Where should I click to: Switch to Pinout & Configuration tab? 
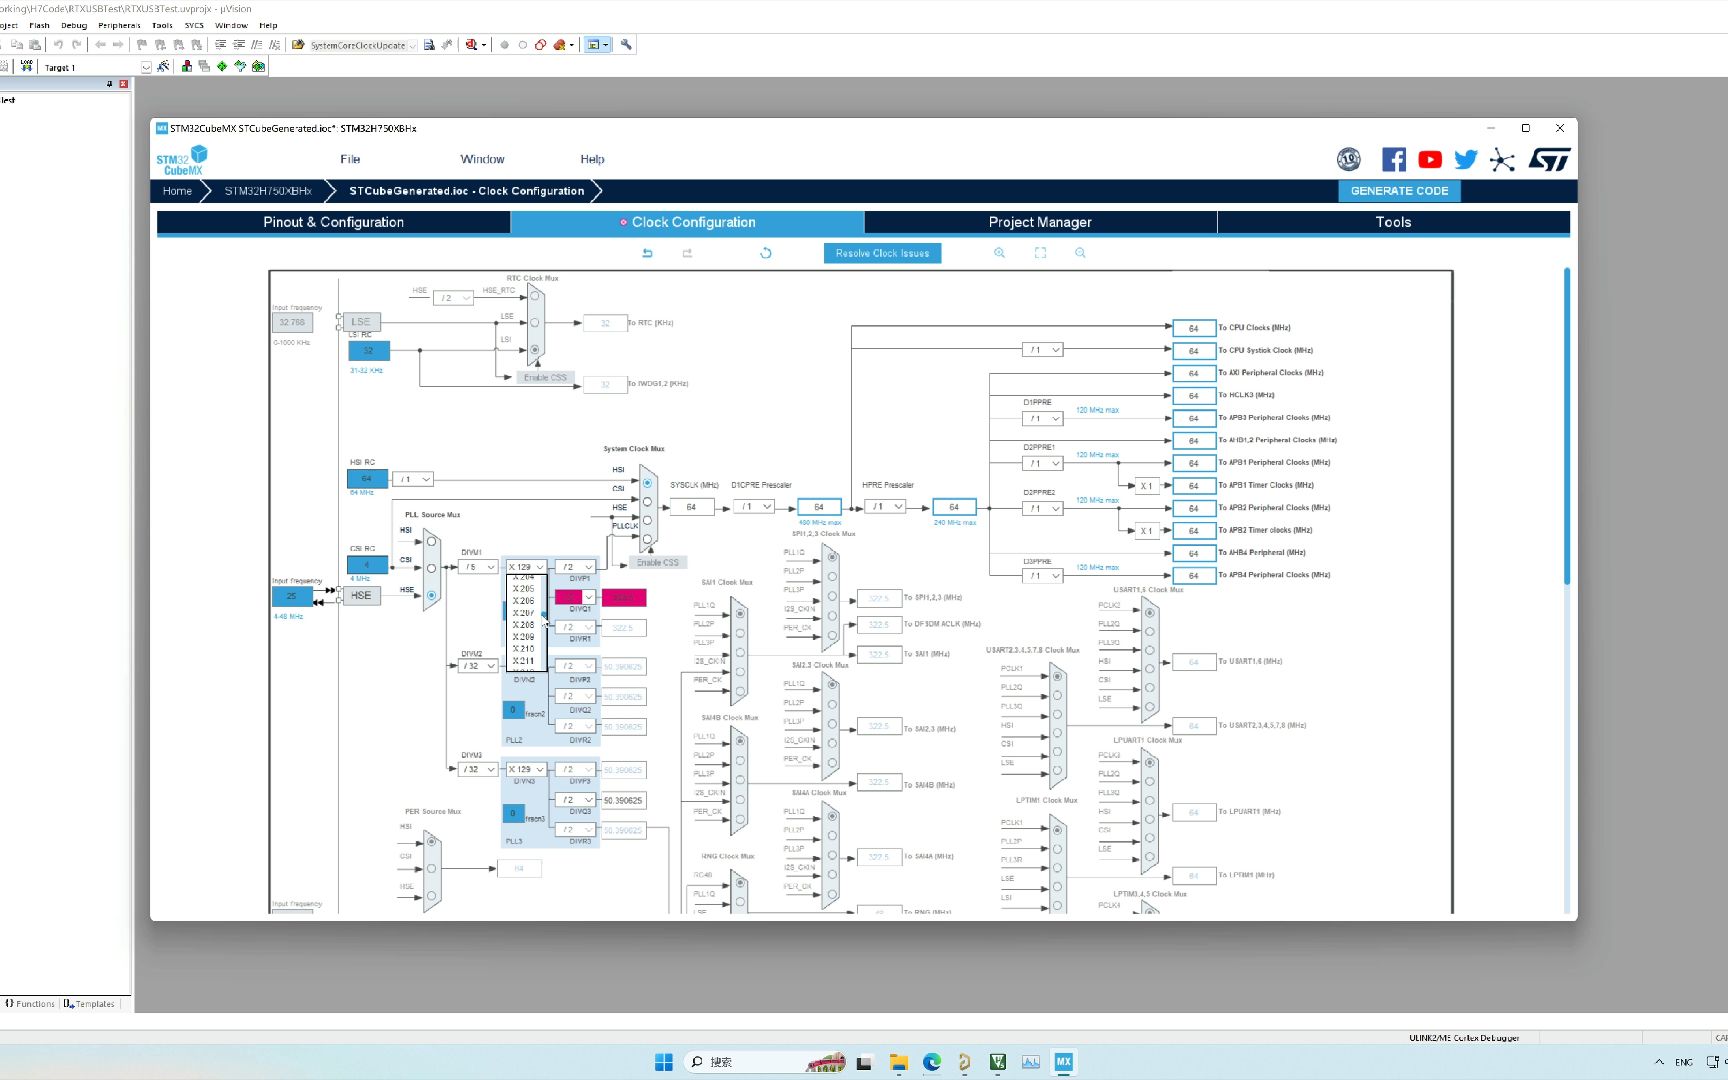click(334, 222)
